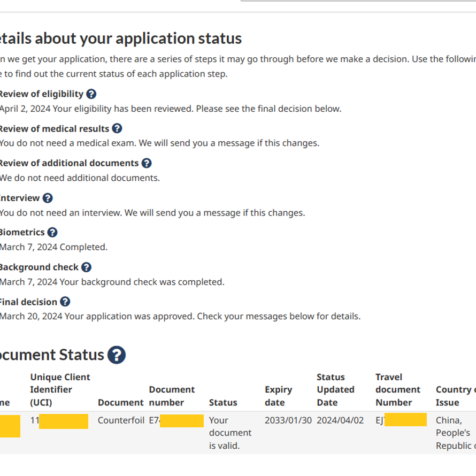This screenshot has width=476, height=476.
Task: Click help icon next to Interview
Action: tap(48, 198)
